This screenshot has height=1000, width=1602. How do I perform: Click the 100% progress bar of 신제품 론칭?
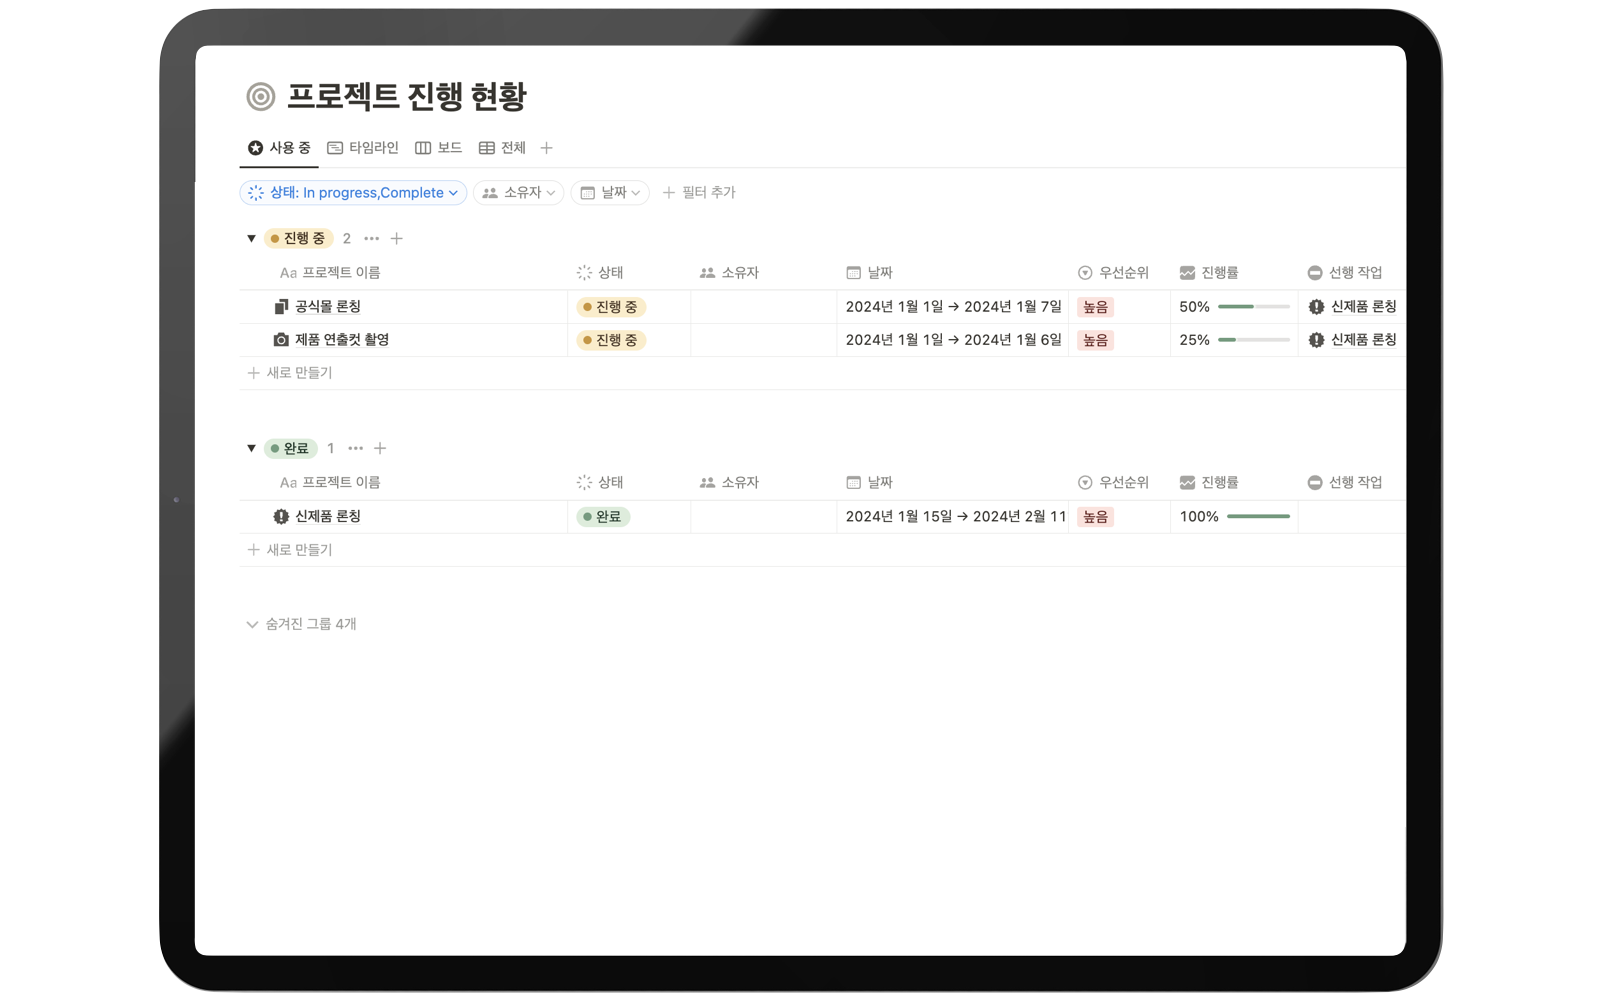click(1258, 517)
